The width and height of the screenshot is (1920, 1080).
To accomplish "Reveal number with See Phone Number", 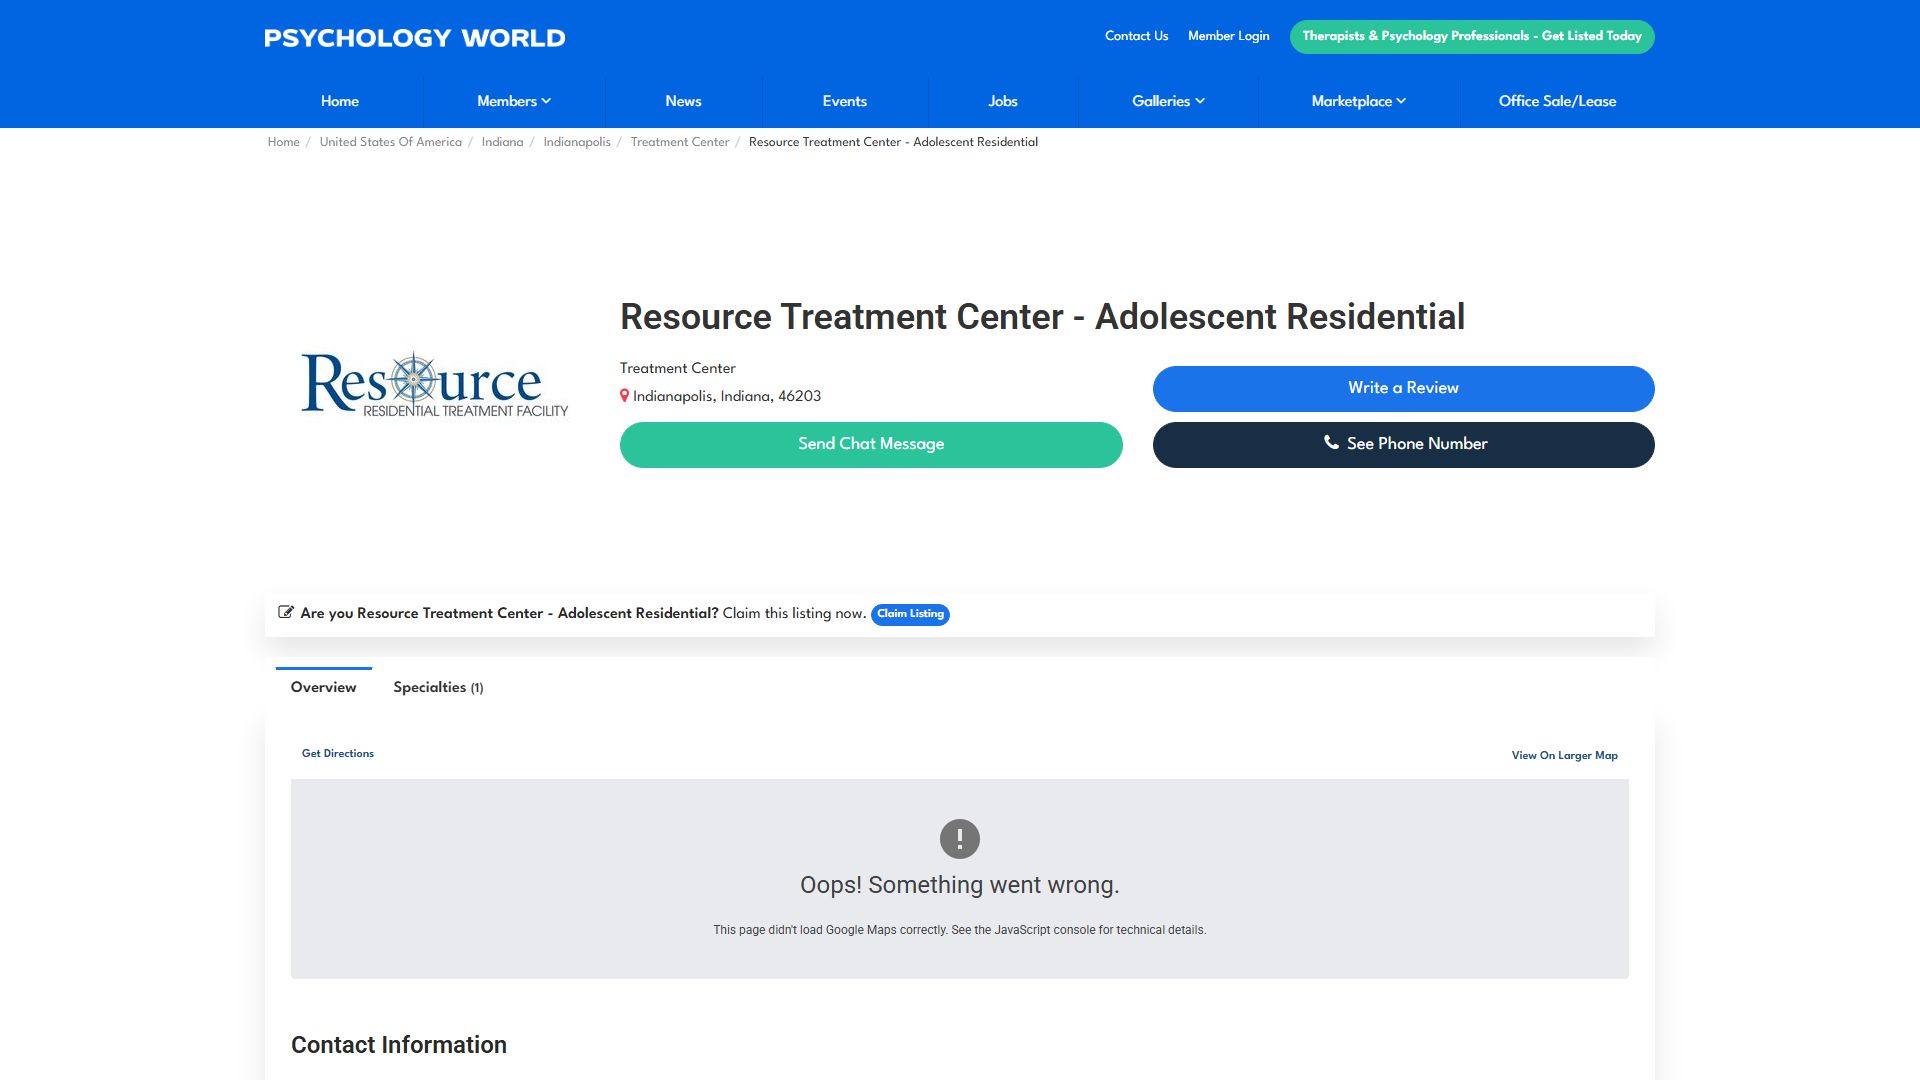I will pyautogui.click(x=1403, y=445).
